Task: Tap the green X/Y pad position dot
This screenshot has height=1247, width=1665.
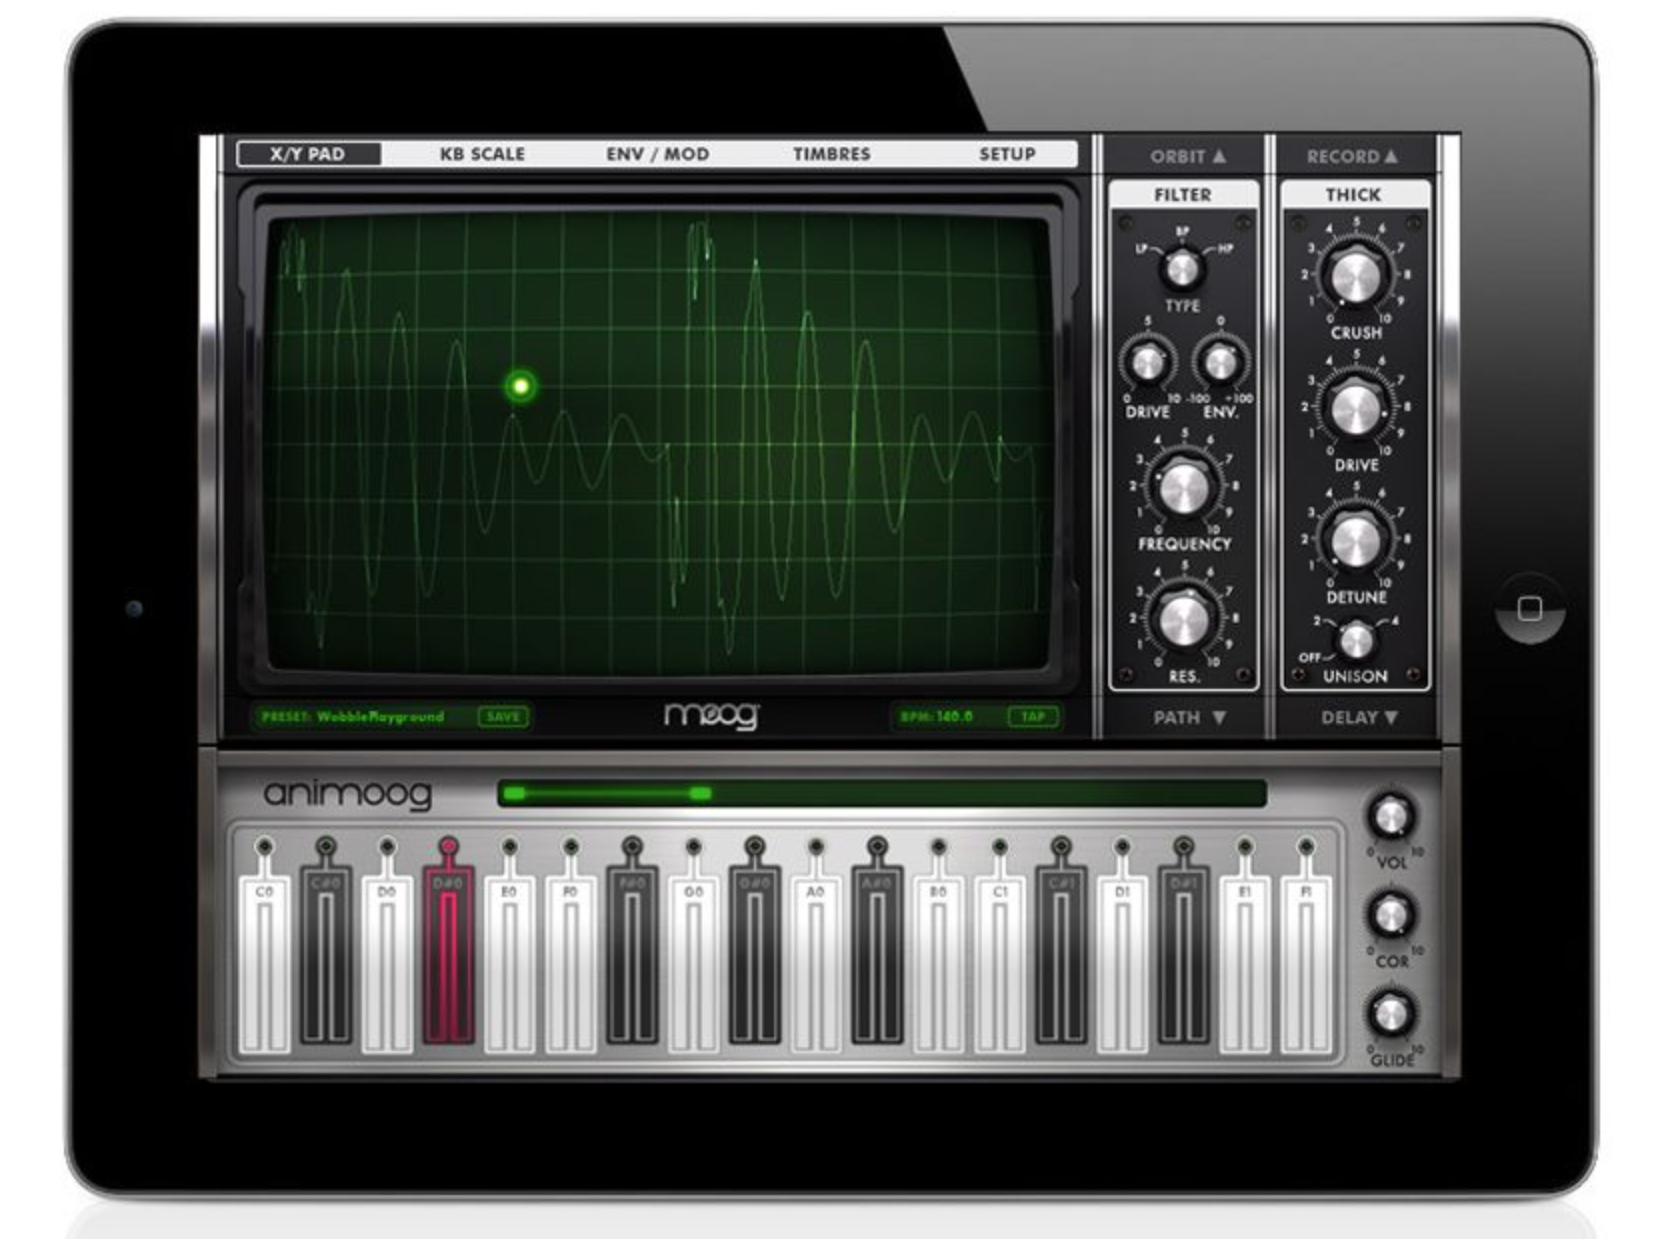Action: pyautogui.click(x=520, y=385)
